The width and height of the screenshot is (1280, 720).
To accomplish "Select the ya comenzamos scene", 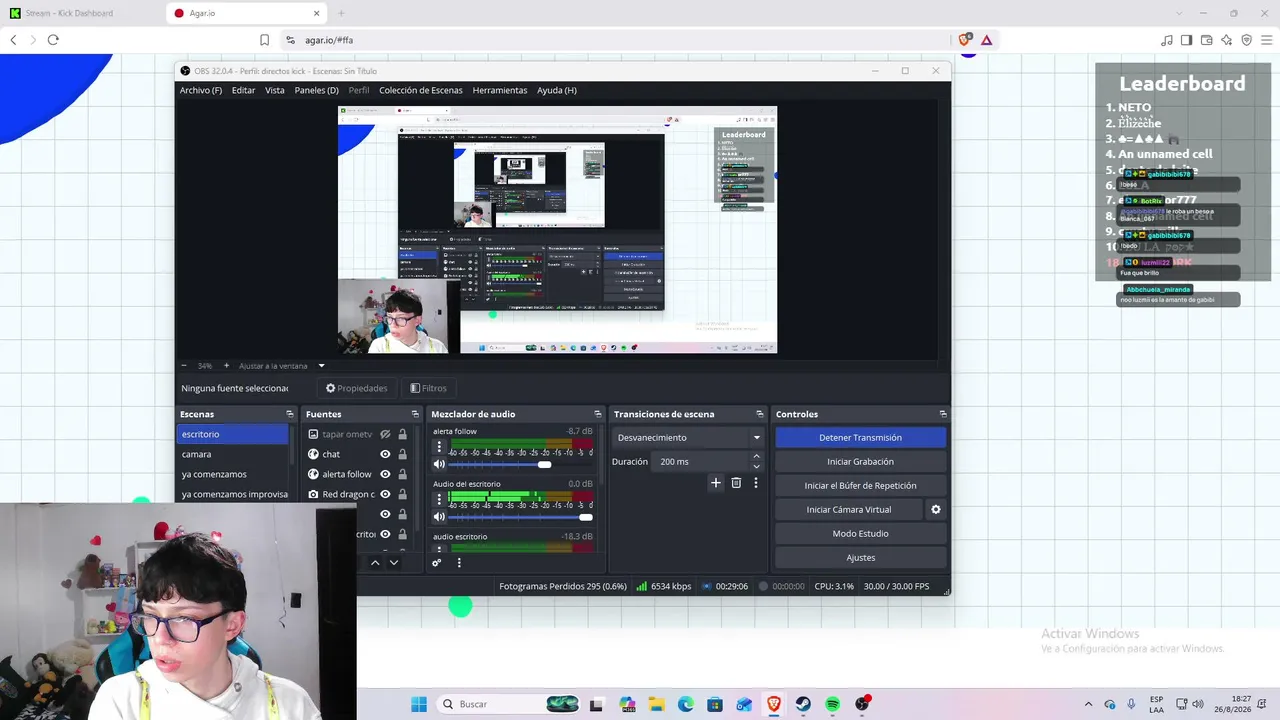I will pos(232,474).
